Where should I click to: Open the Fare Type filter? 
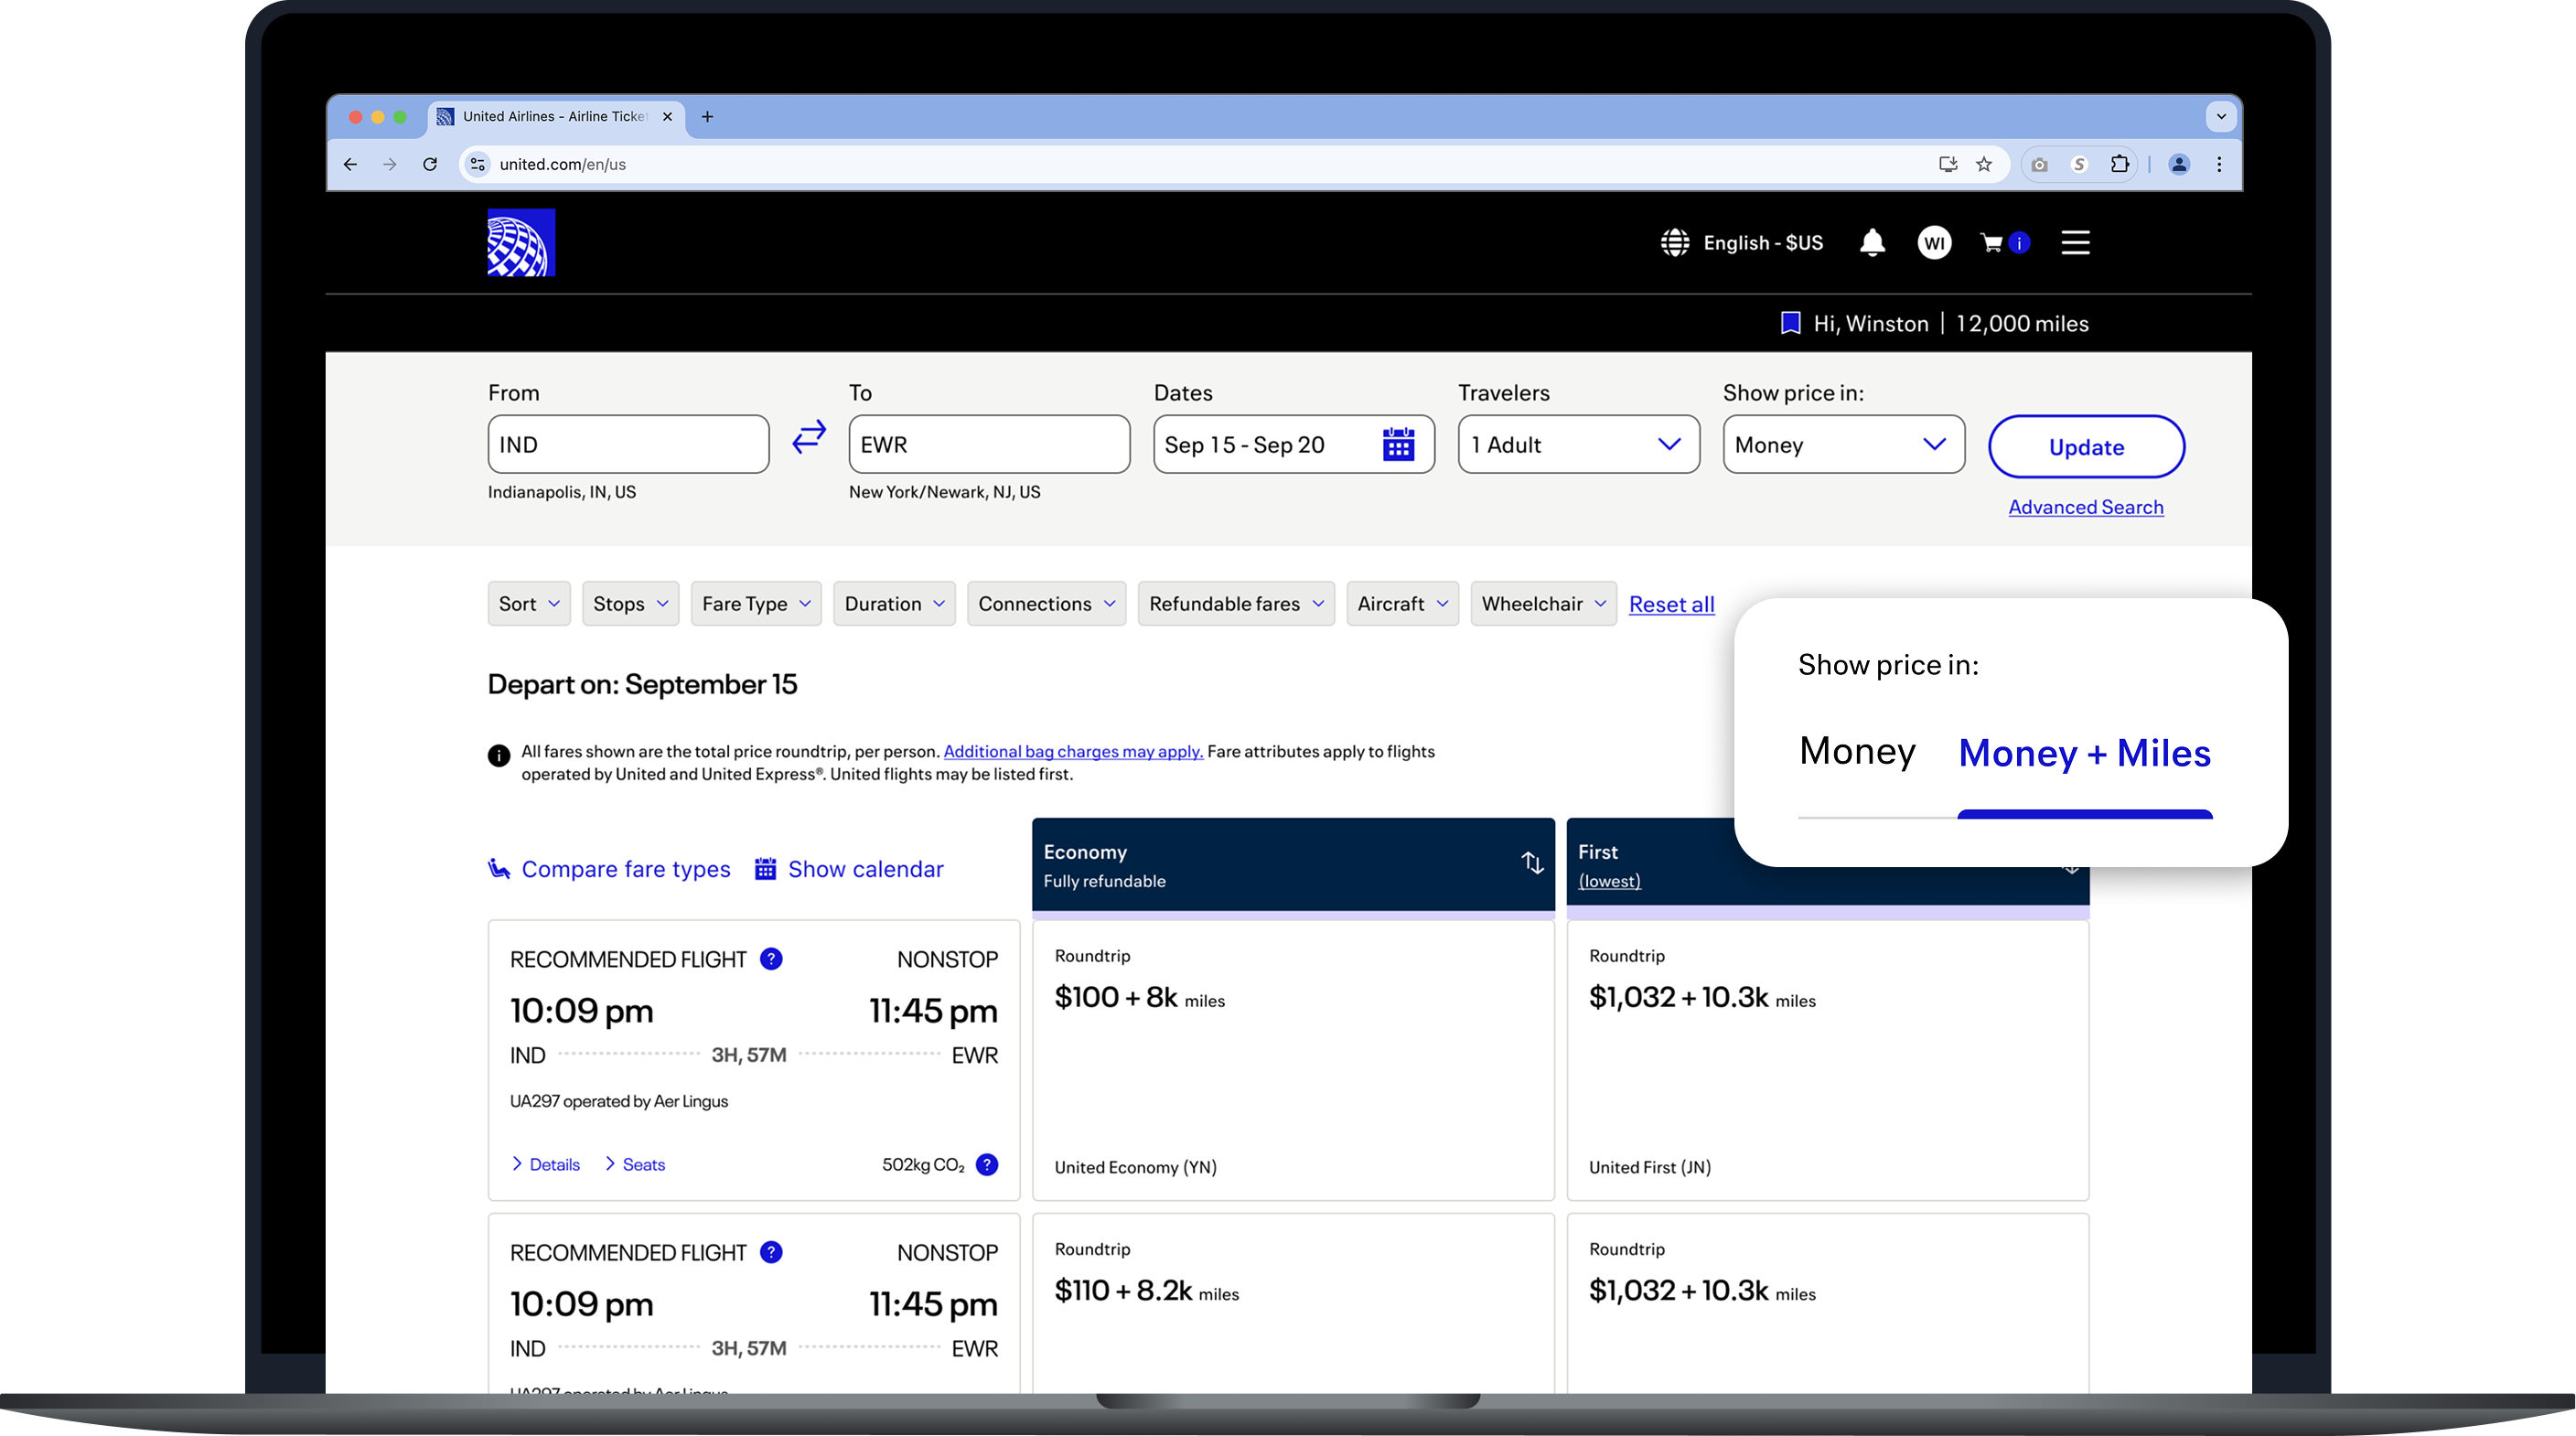click(x=756, y=603)
